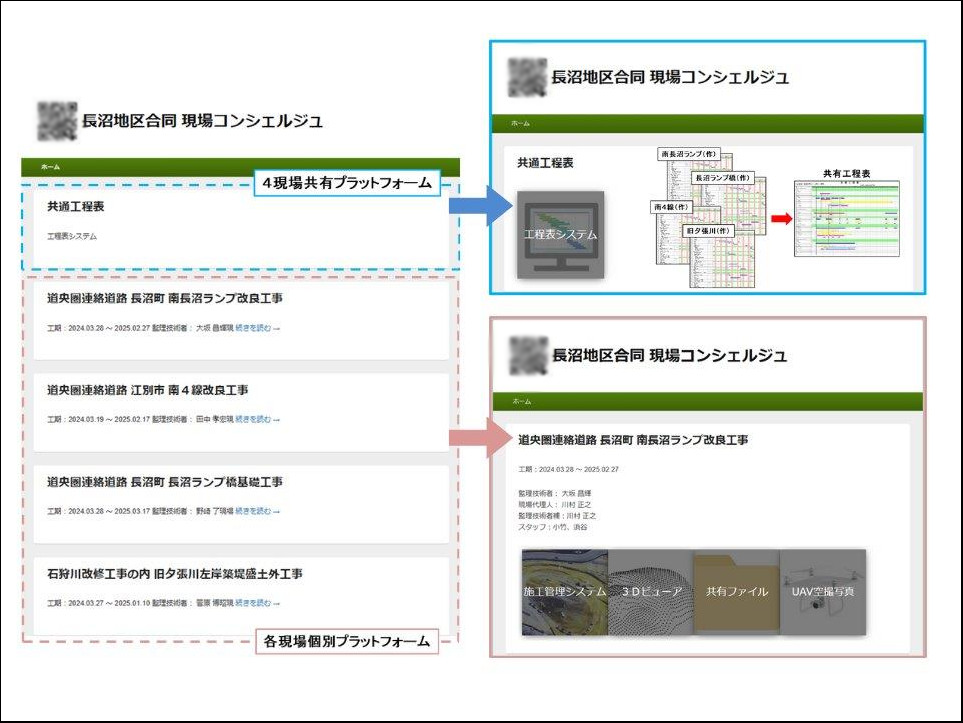Viewport: 963px width, 723px height.
Task: Click the logo in the bottom-right panel header
Action: pos(527,355)
